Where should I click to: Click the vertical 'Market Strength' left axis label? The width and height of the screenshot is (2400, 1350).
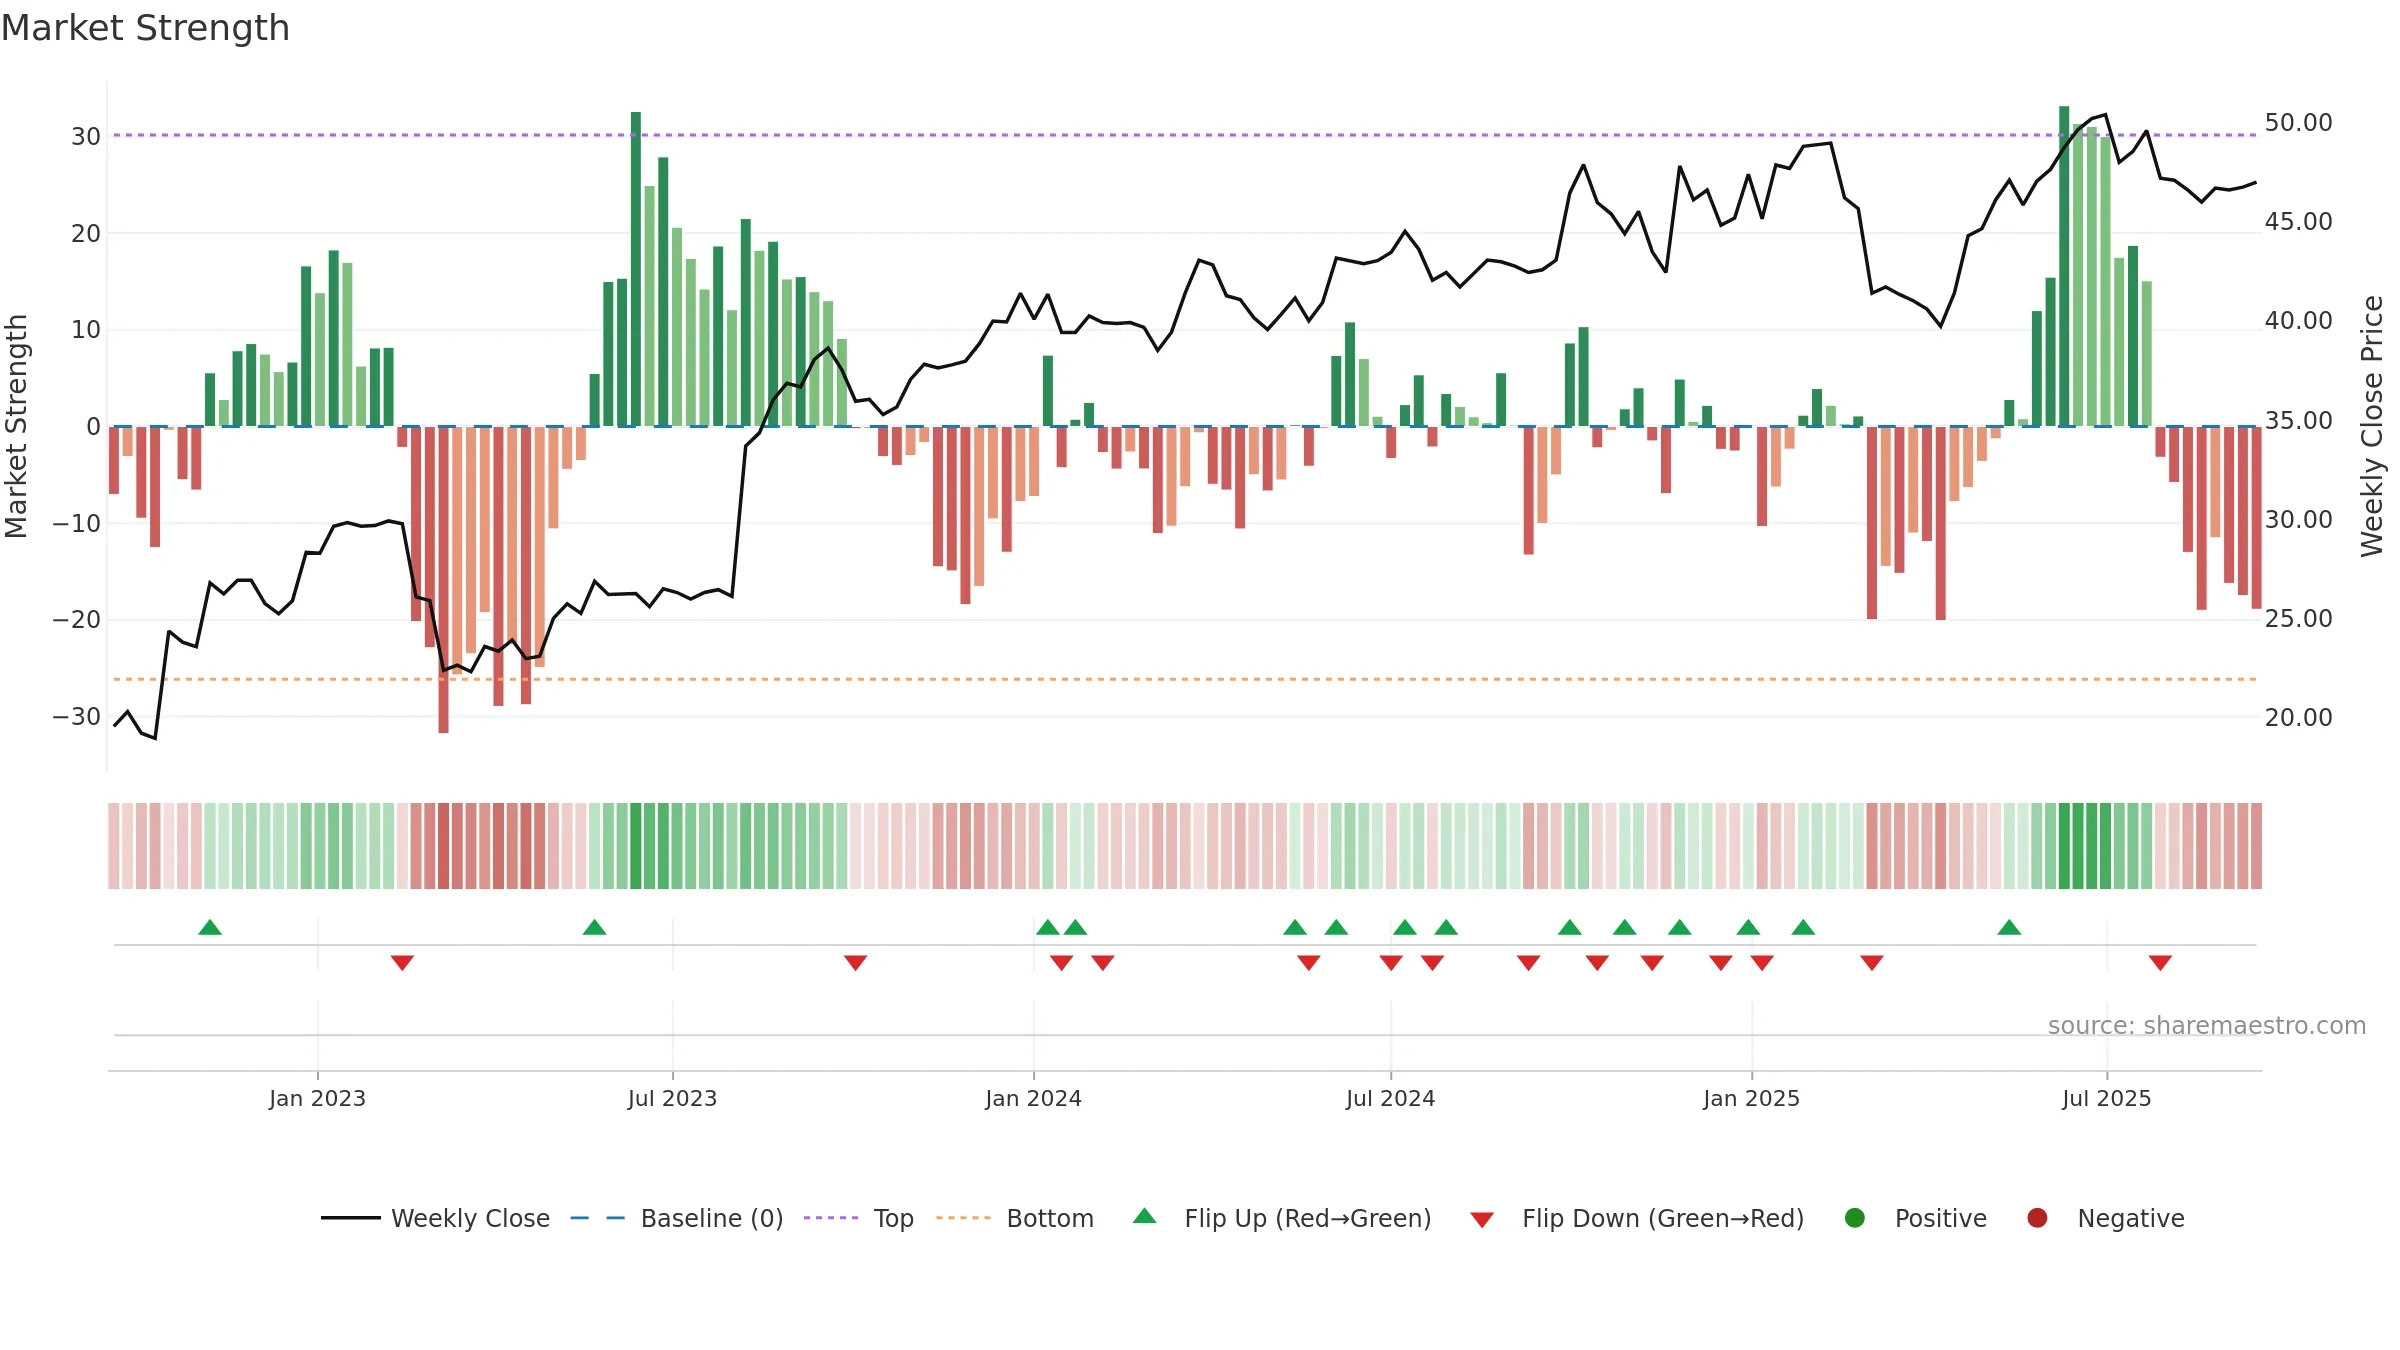17,427
